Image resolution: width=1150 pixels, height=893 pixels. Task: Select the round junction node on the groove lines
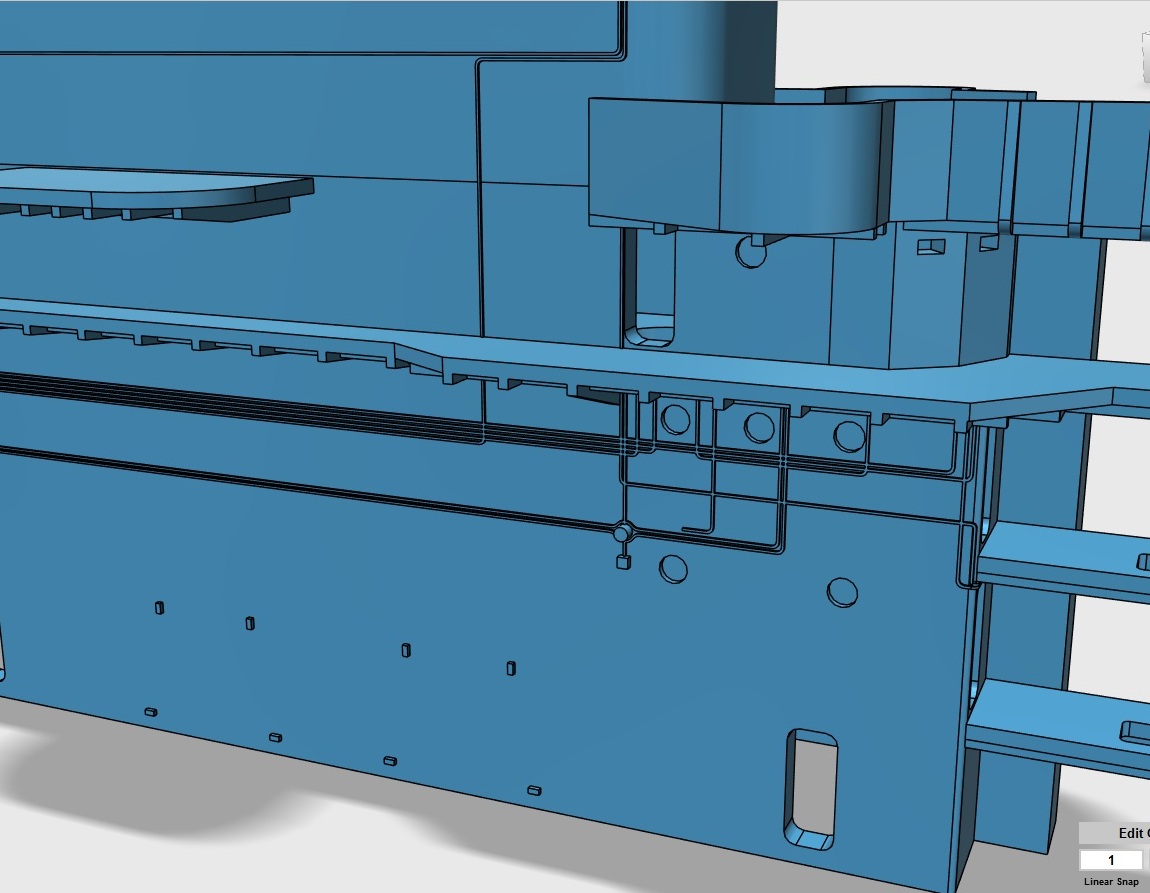622,532
